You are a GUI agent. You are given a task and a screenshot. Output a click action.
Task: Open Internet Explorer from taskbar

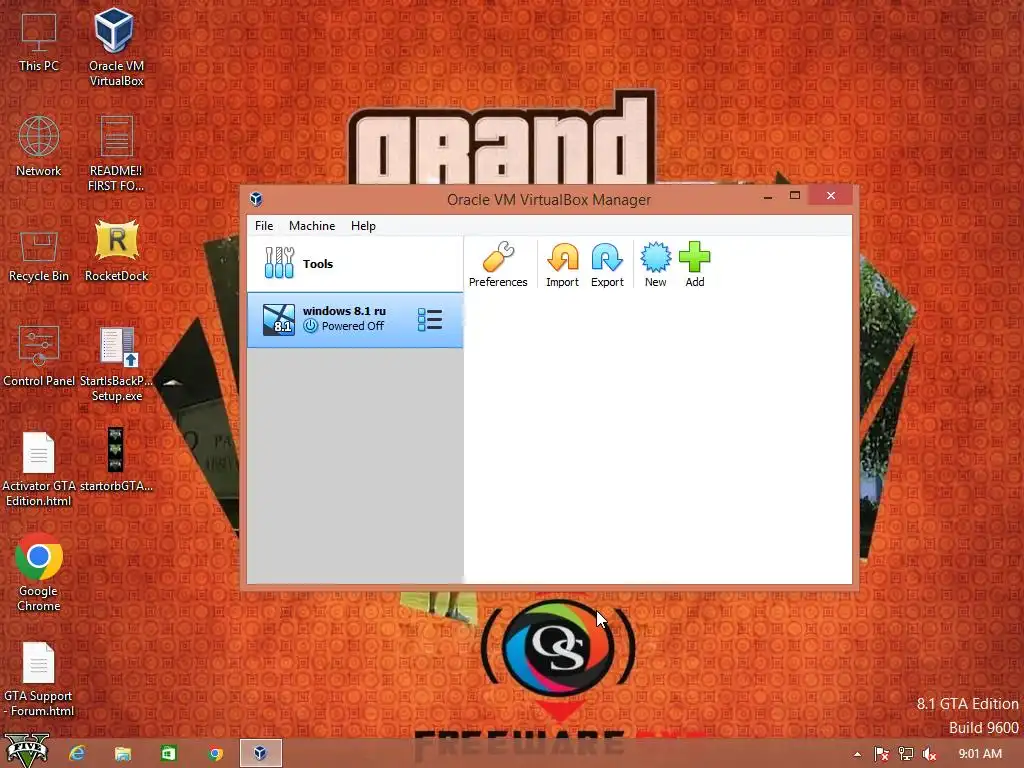click(78, 753)
